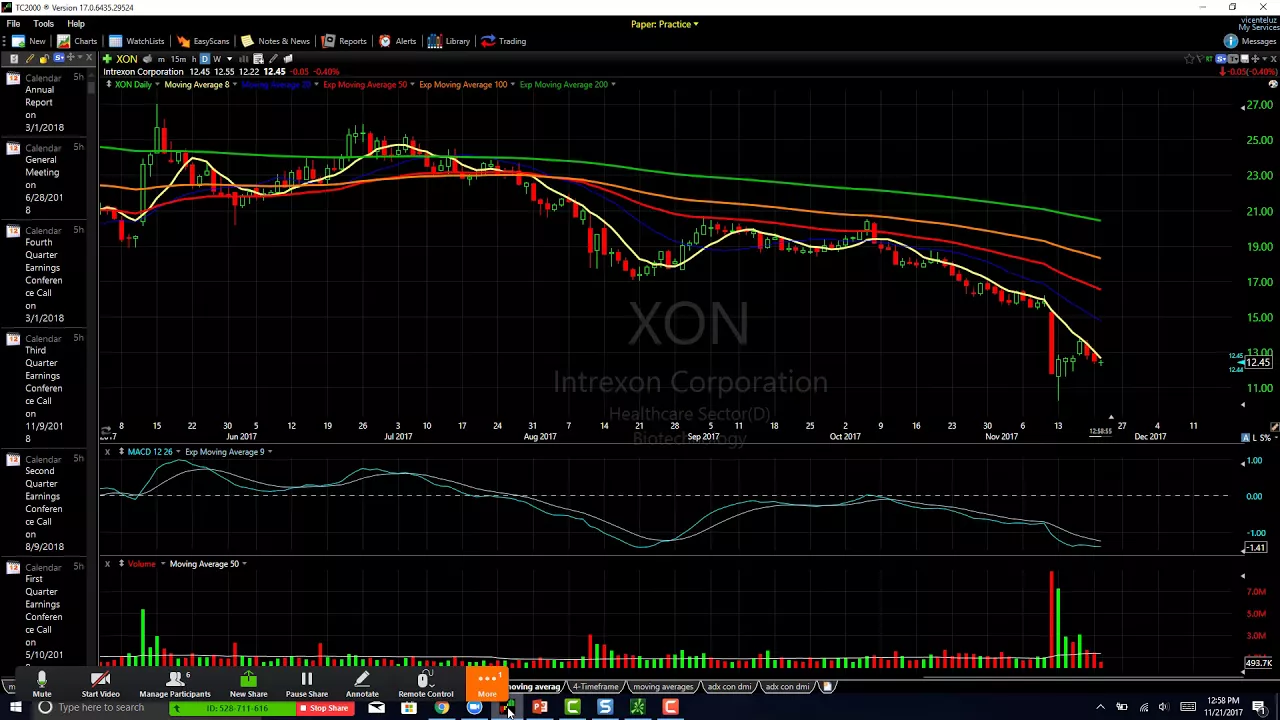Open Messages info icon
This screenshot has height=720, width=1280.
click(1230, 41)
